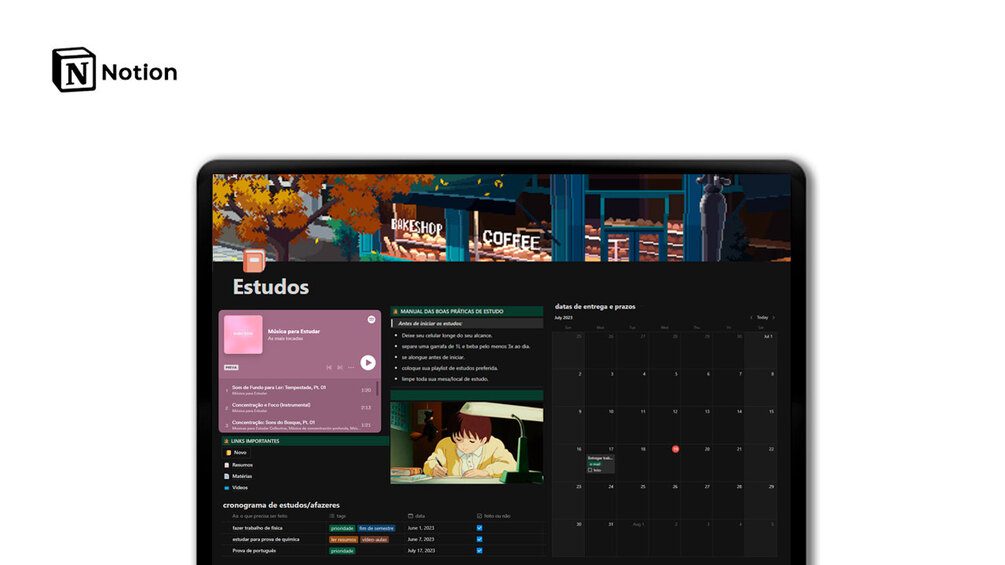The height and width of the screenshot is (565, 1005).
Task: Skip to previous track in the music player
Action: click(x=329, y=367)
